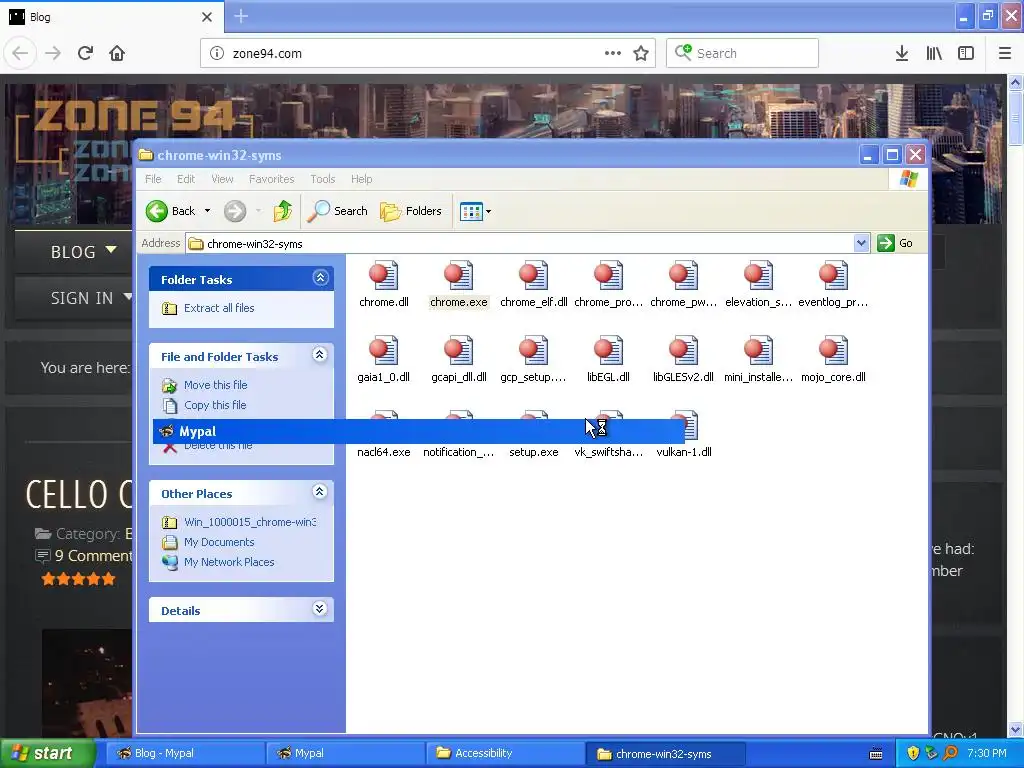Click the security shield tray icon
The width and height of the screenshot is (1024, 768).
[x=913, y=753]
